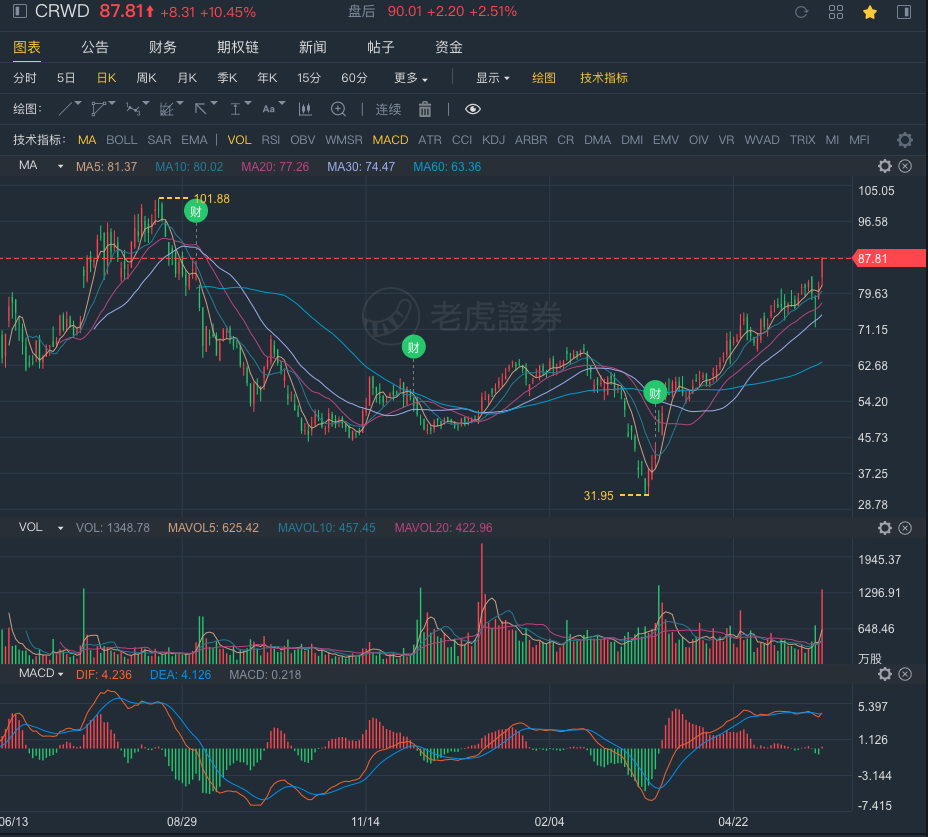928x837 pixels.
Task: Toggle drawing visibility with the eye icon
Action: click(473, 109)
